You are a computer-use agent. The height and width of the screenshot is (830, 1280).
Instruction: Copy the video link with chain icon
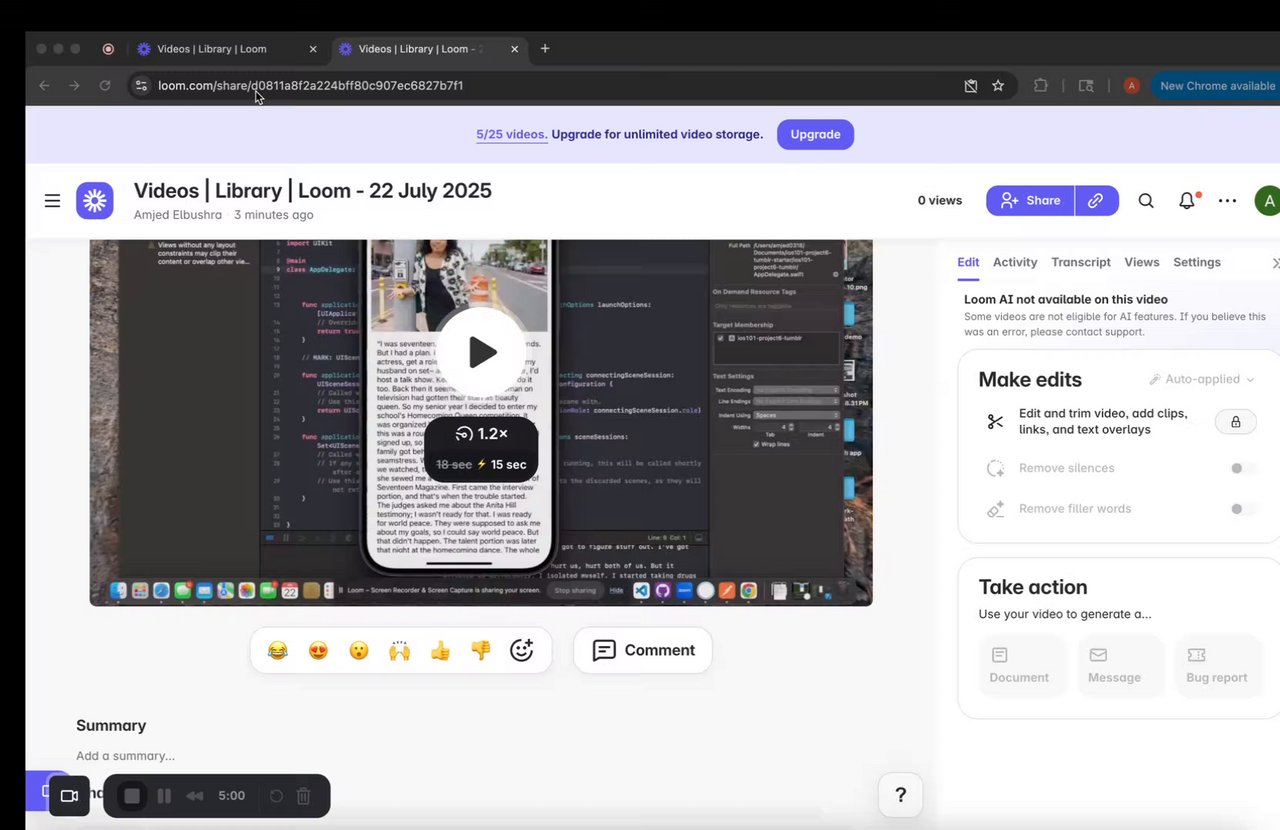(1096, 201)
